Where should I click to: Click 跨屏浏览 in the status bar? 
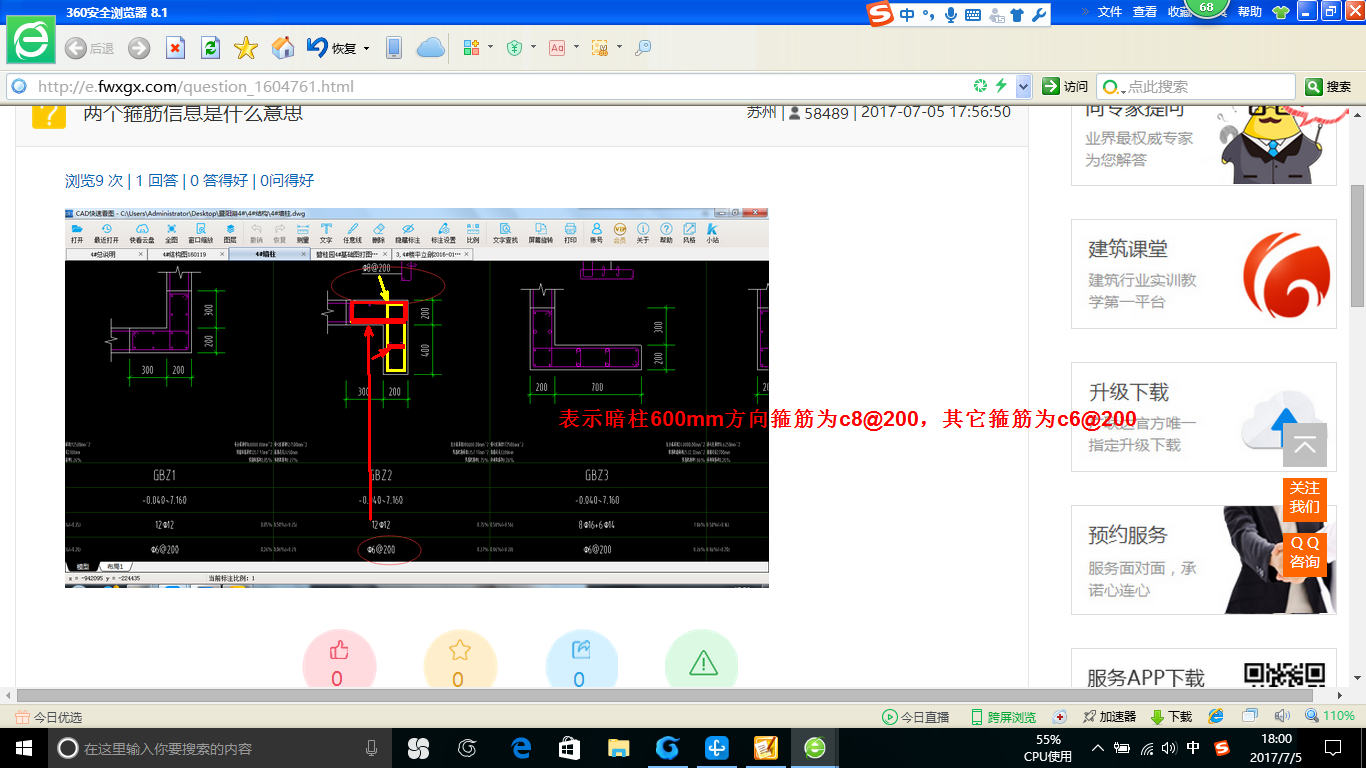point(1003,717)
